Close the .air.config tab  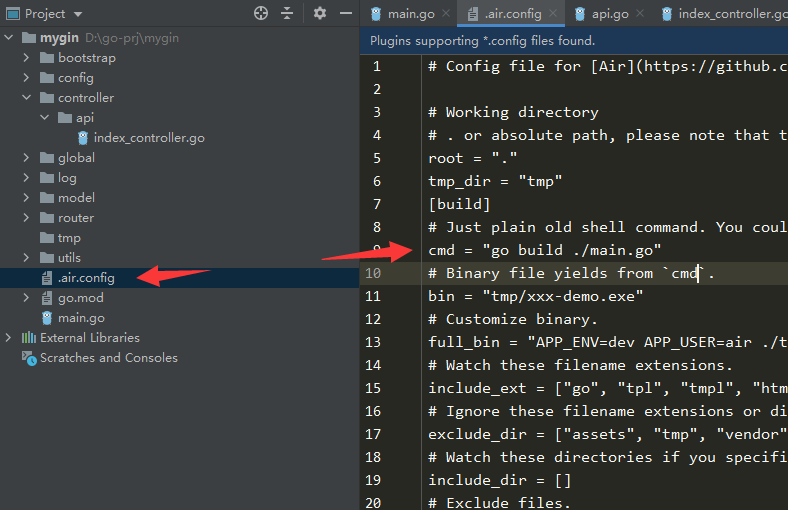[553, 14]
